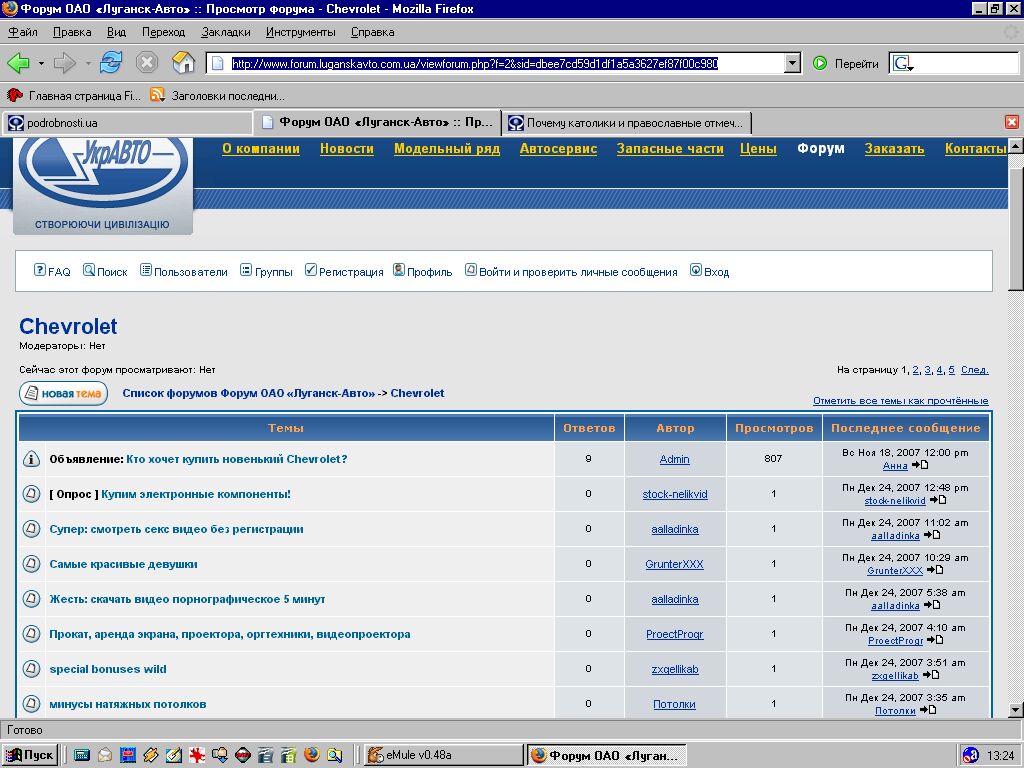Image resolution: width=1024 pixels, height=768 pixels.
Task: Open the back button history dropdown
Action: [41, 63]
